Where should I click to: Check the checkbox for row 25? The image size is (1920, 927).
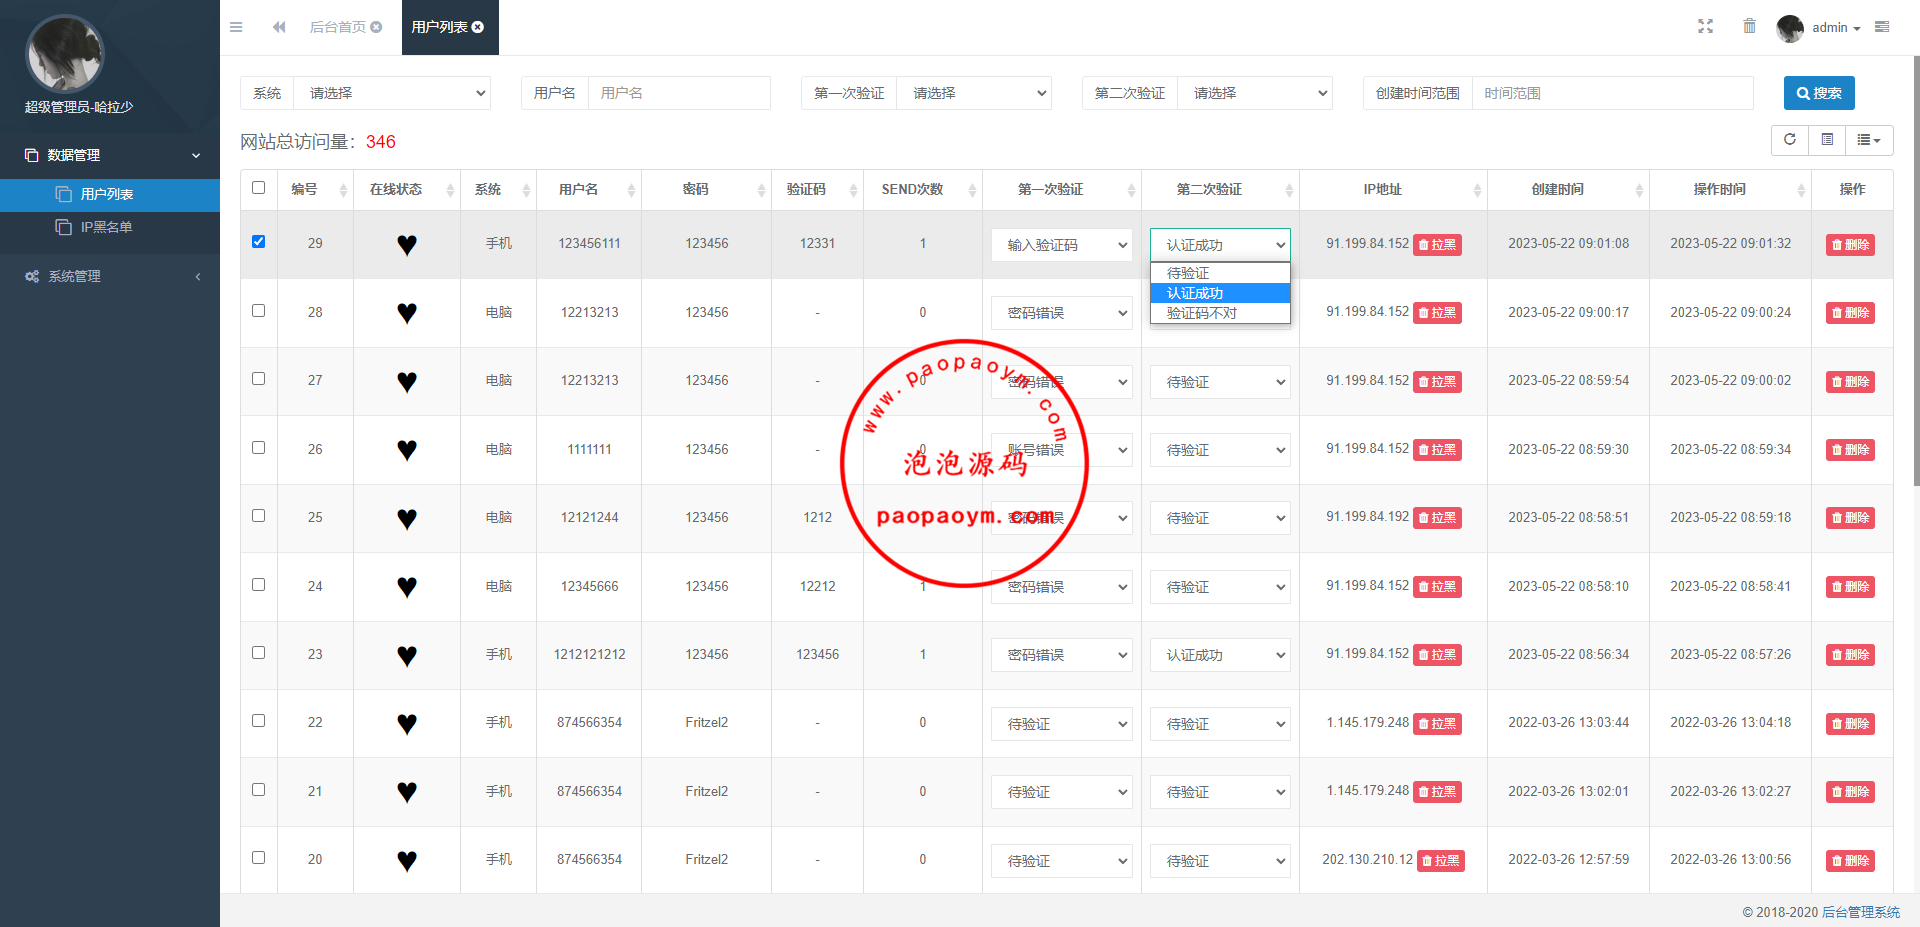[259, 516]
